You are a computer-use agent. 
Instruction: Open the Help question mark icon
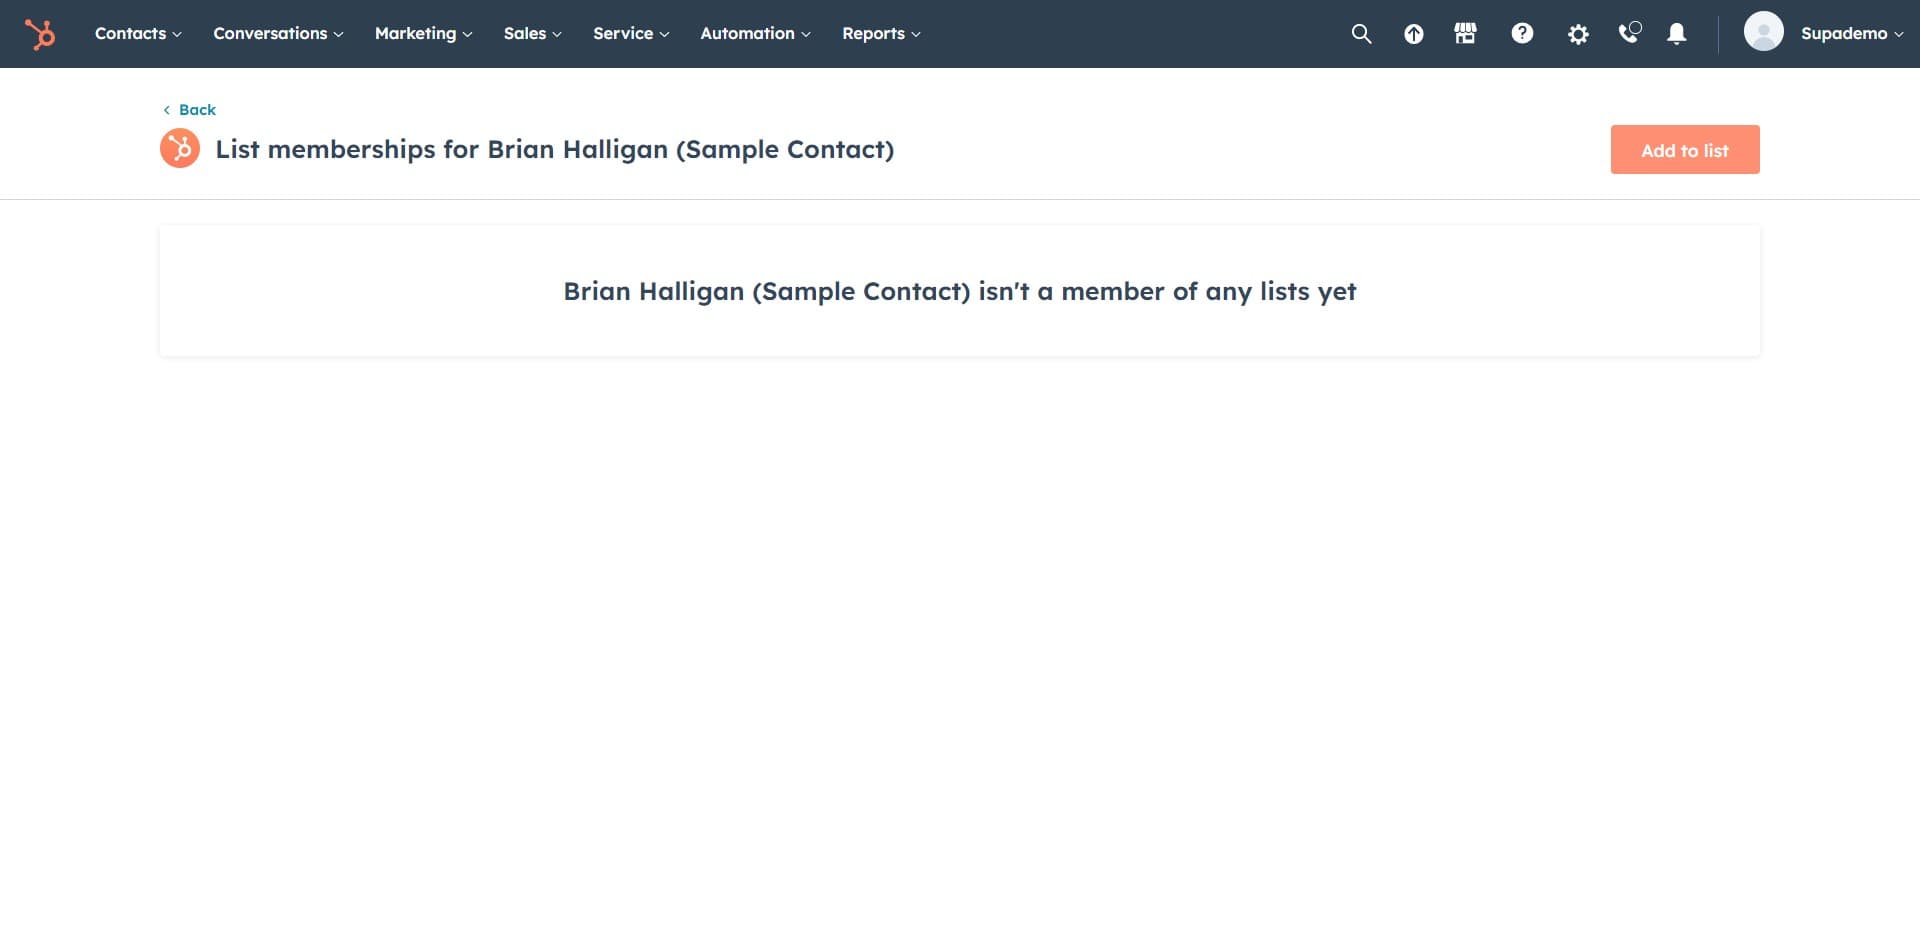(x=1522, y=34)
